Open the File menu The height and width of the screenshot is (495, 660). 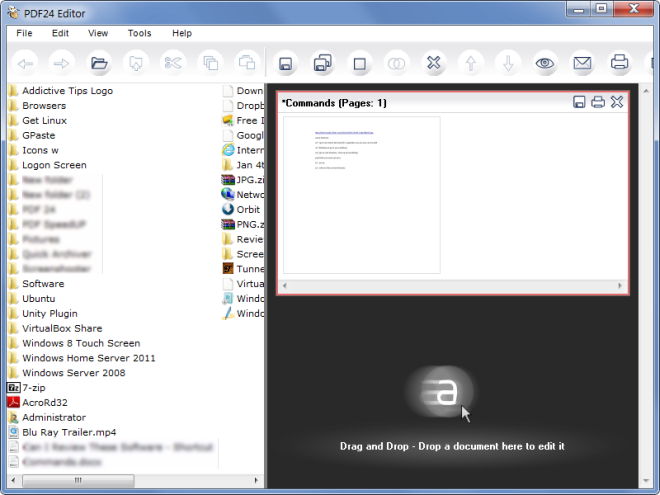(x=24, y=33)
